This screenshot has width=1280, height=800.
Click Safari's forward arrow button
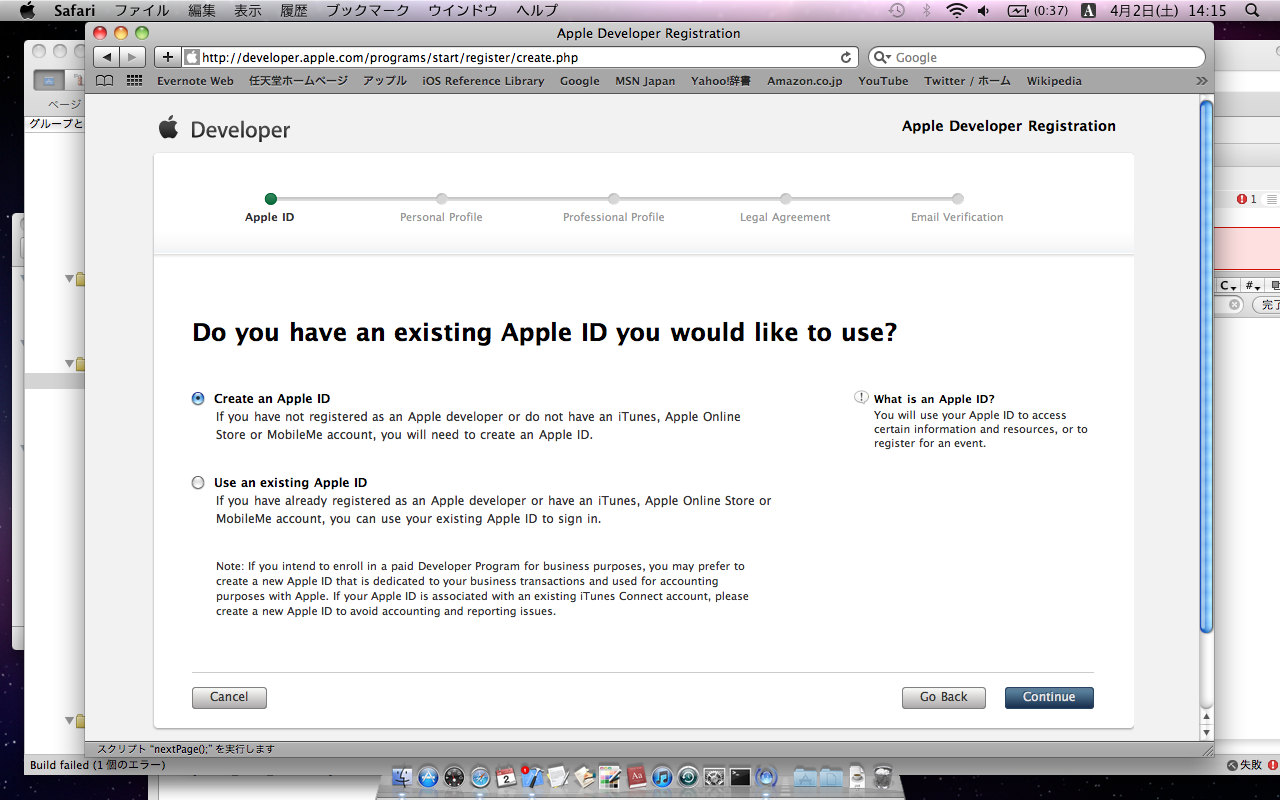click(x=132, y=58)
